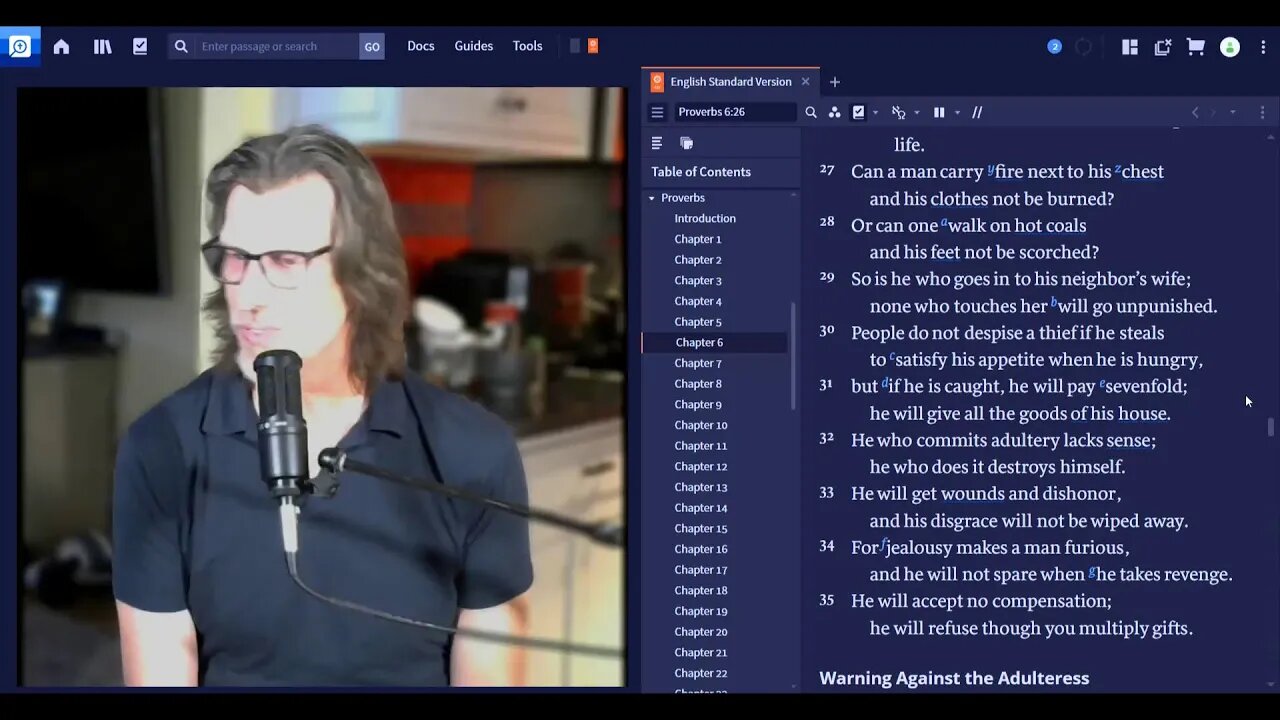Click verse number 32
The image size is (1280, 720).
tap(827, 438)
